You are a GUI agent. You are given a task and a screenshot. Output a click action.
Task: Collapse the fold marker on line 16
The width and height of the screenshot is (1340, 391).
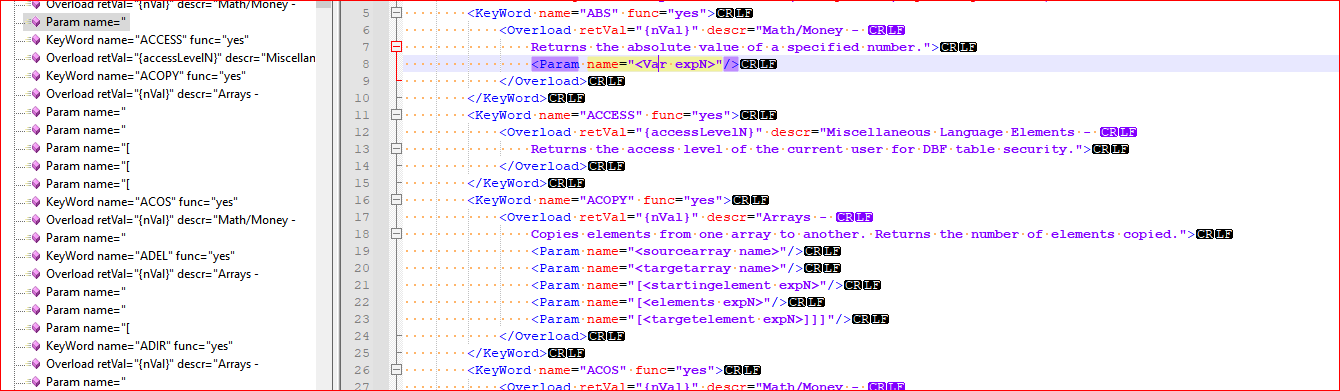tap(397, 200)
